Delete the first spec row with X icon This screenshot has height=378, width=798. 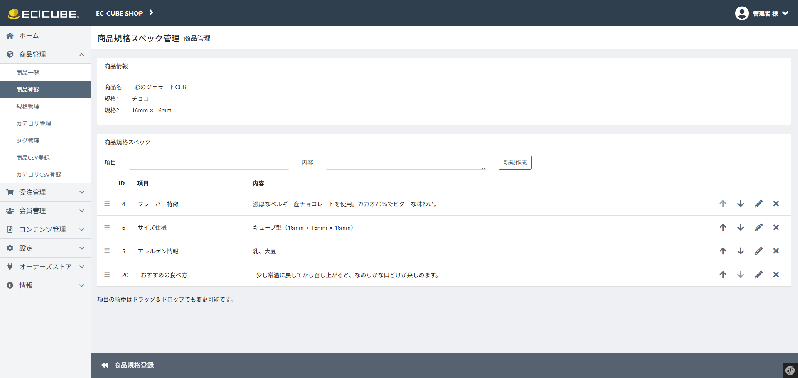(x=776, y=203)
